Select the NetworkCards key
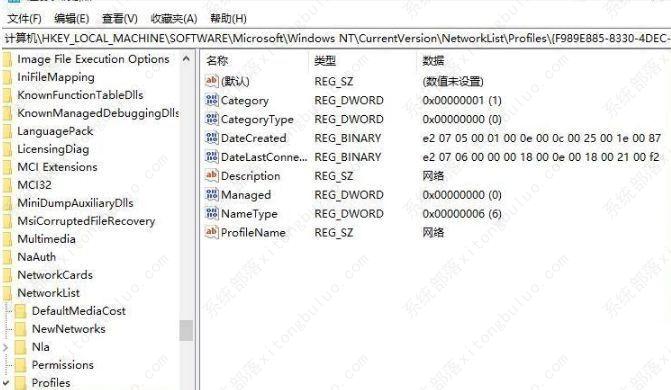671x390 pixels. pyautogui.click(x=55, y=275)
